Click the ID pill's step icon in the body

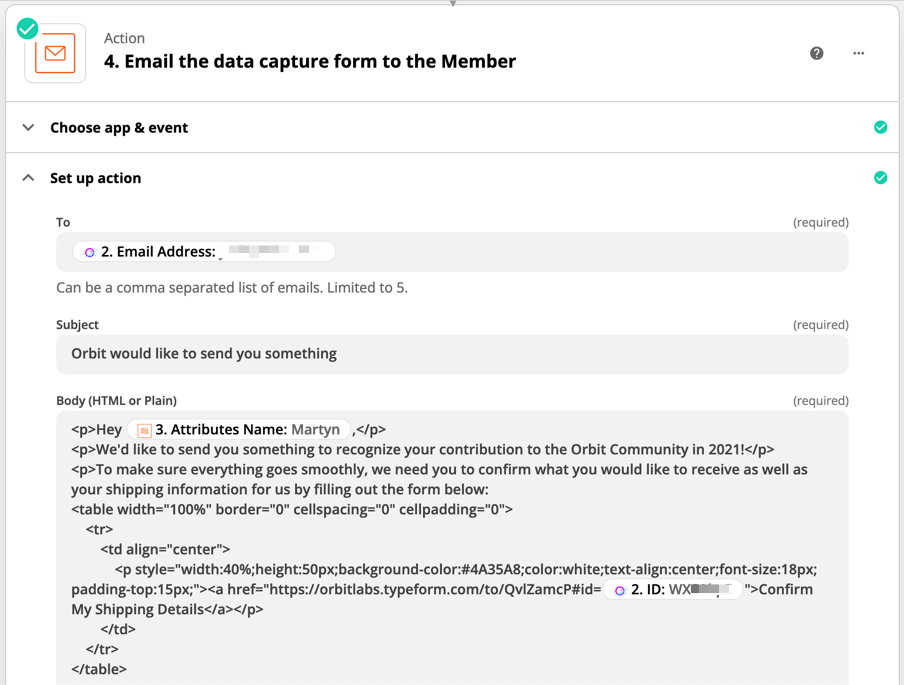pyautogui.click(x=620, y=590)
